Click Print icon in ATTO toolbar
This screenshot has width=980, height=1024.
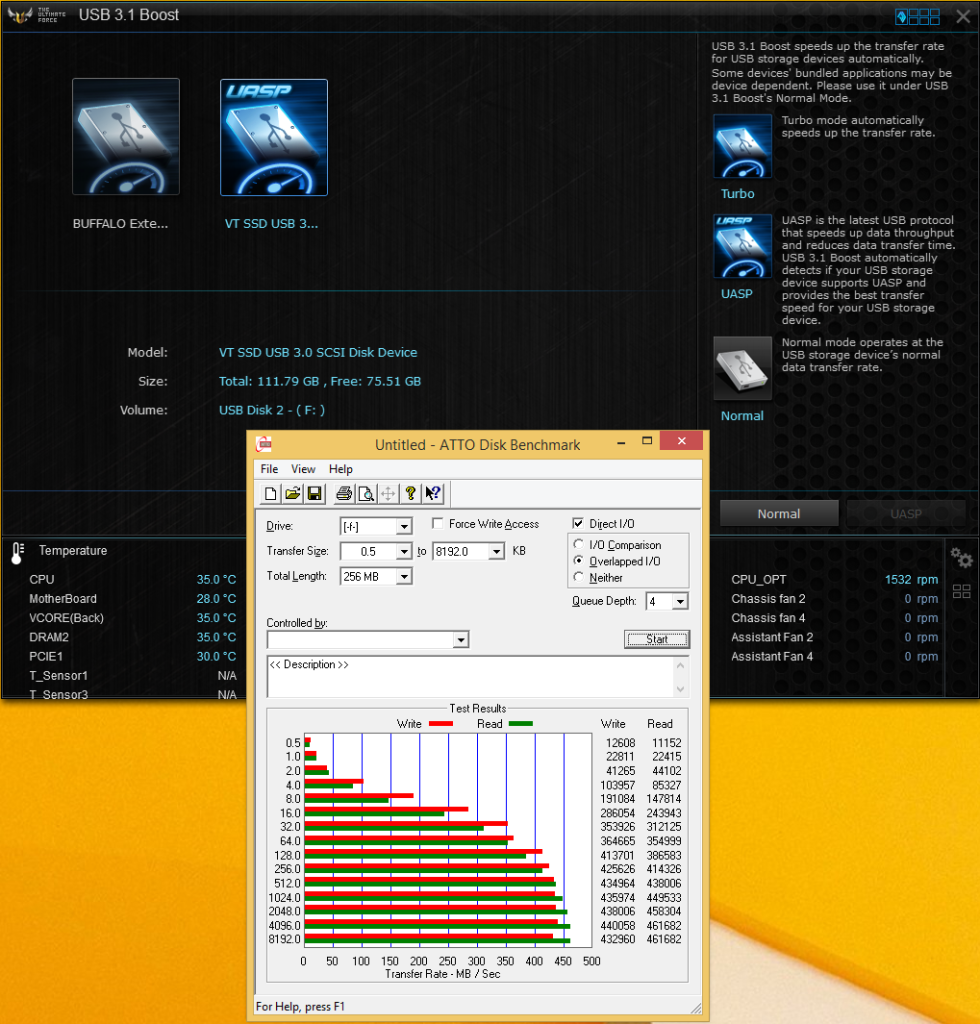point(344,494)
